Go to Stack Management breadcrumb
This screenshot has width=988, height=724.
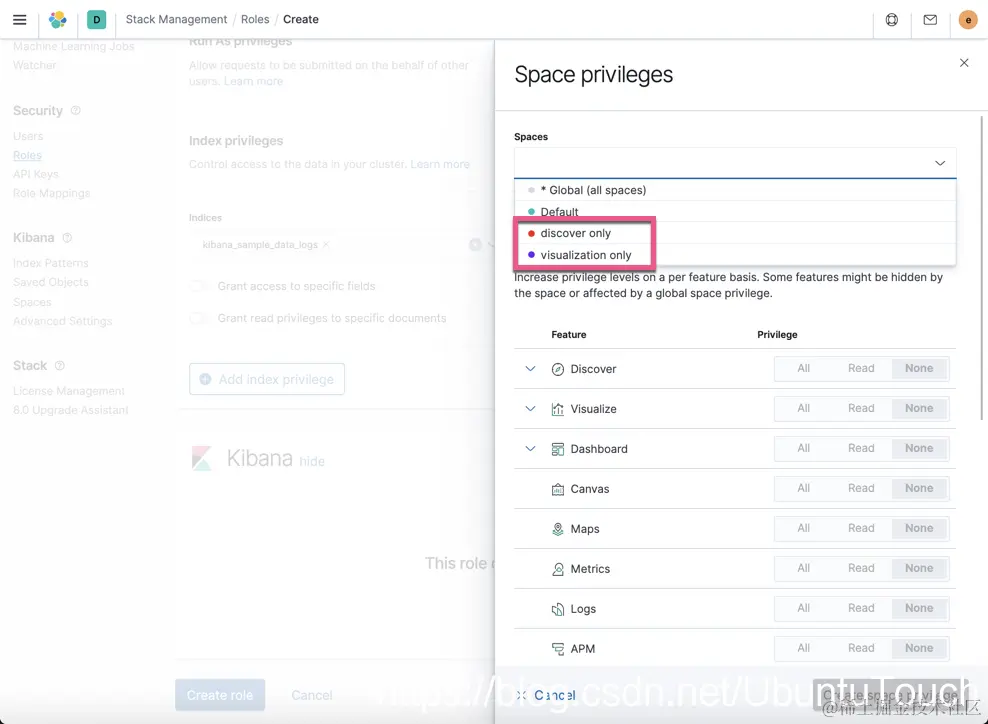click(x=176, y=20)
